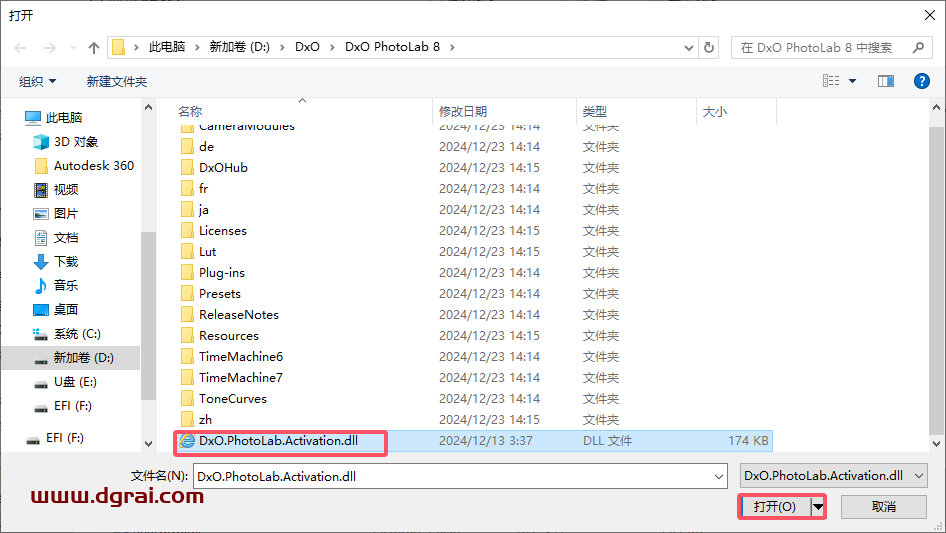The image size is (946, 533).
Task: Click 新加卷 (D:) in the address breadcrumb
Action: click(240, 47)
